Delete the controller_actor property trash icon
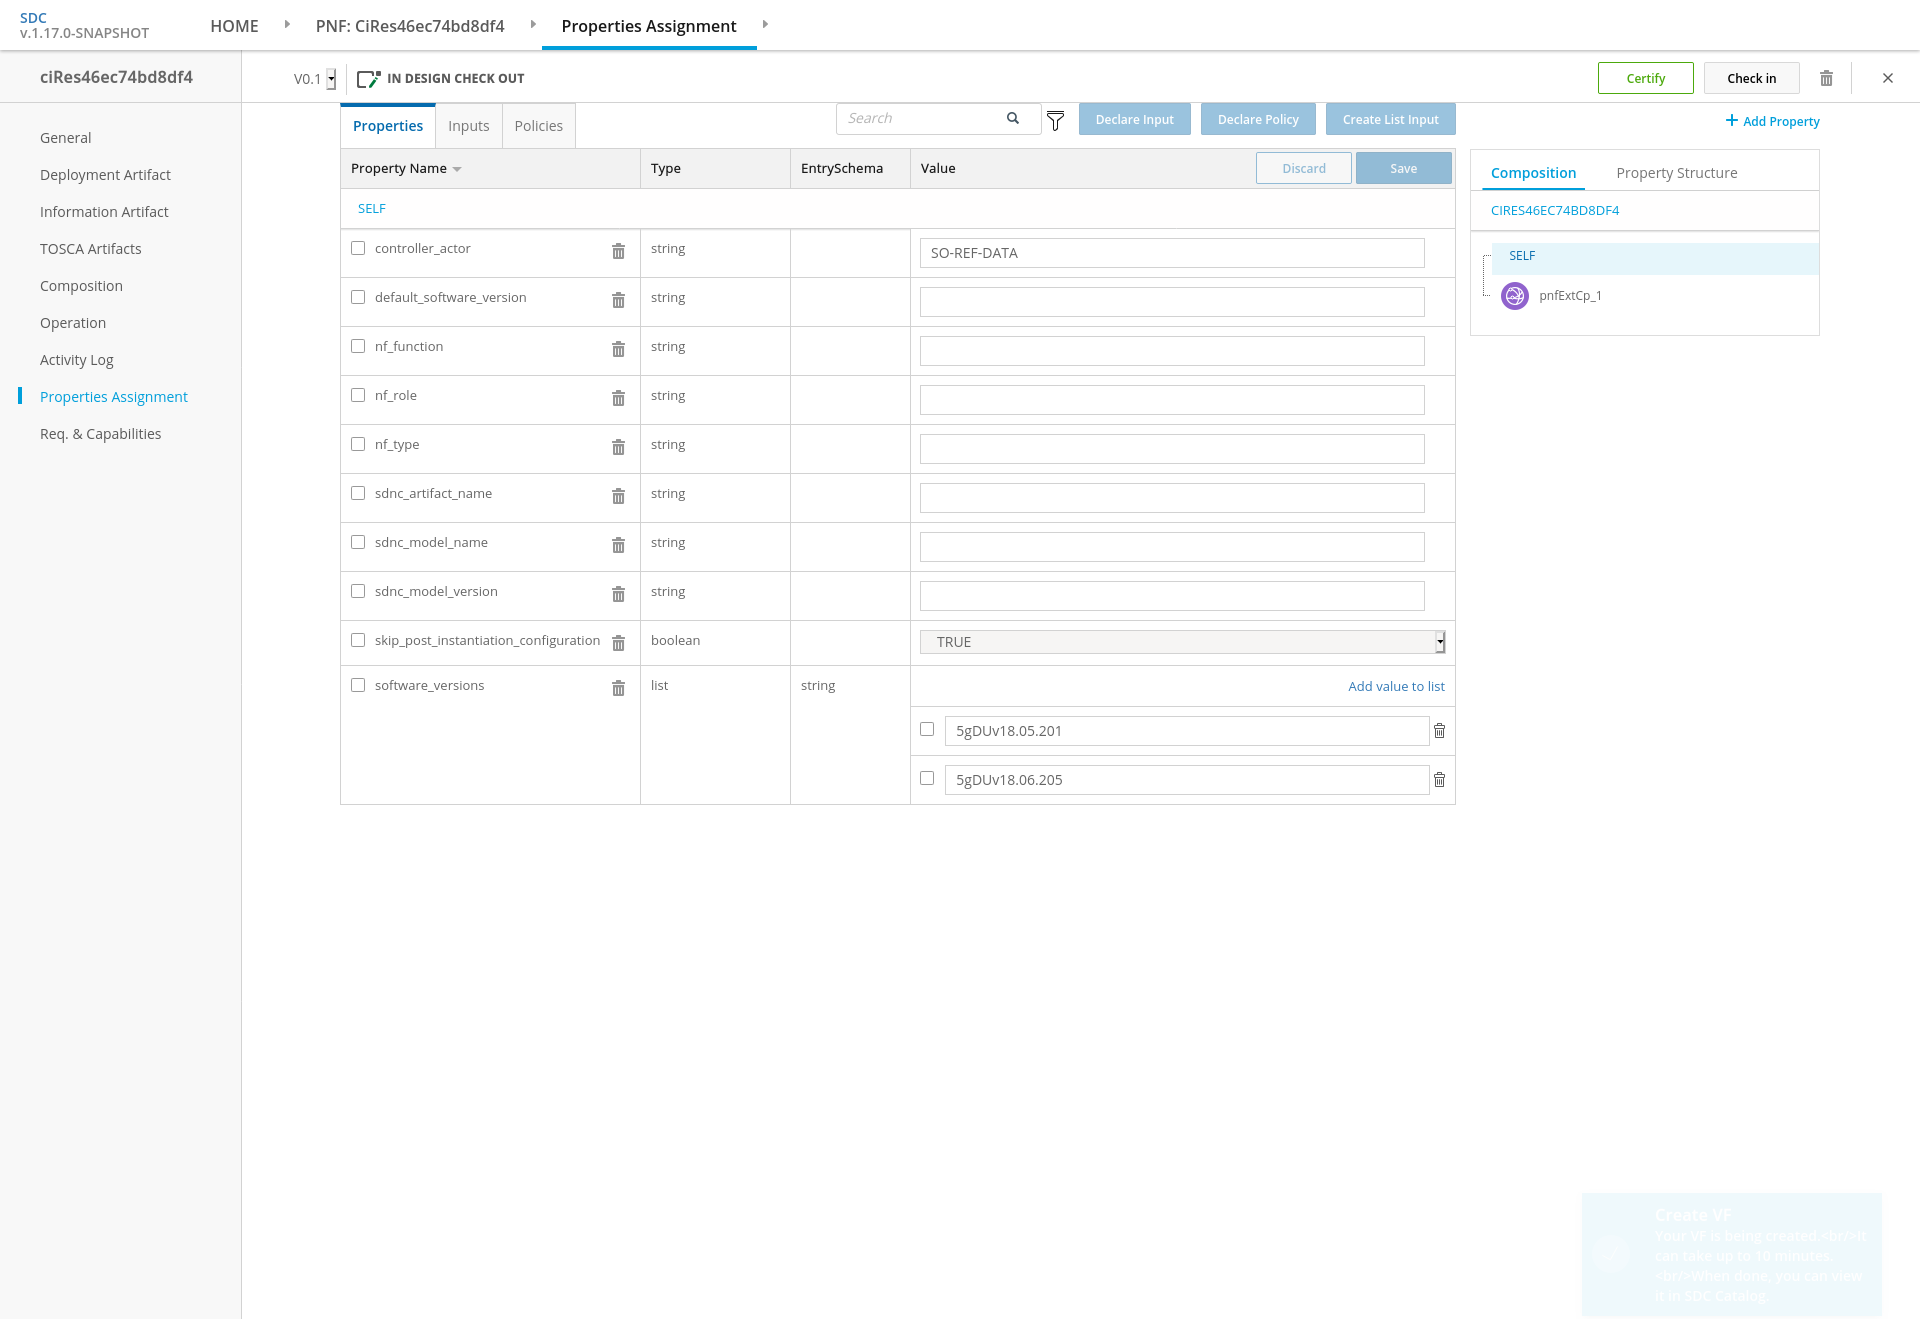This screenshot has height=1319, width=1920. point(618,251)
